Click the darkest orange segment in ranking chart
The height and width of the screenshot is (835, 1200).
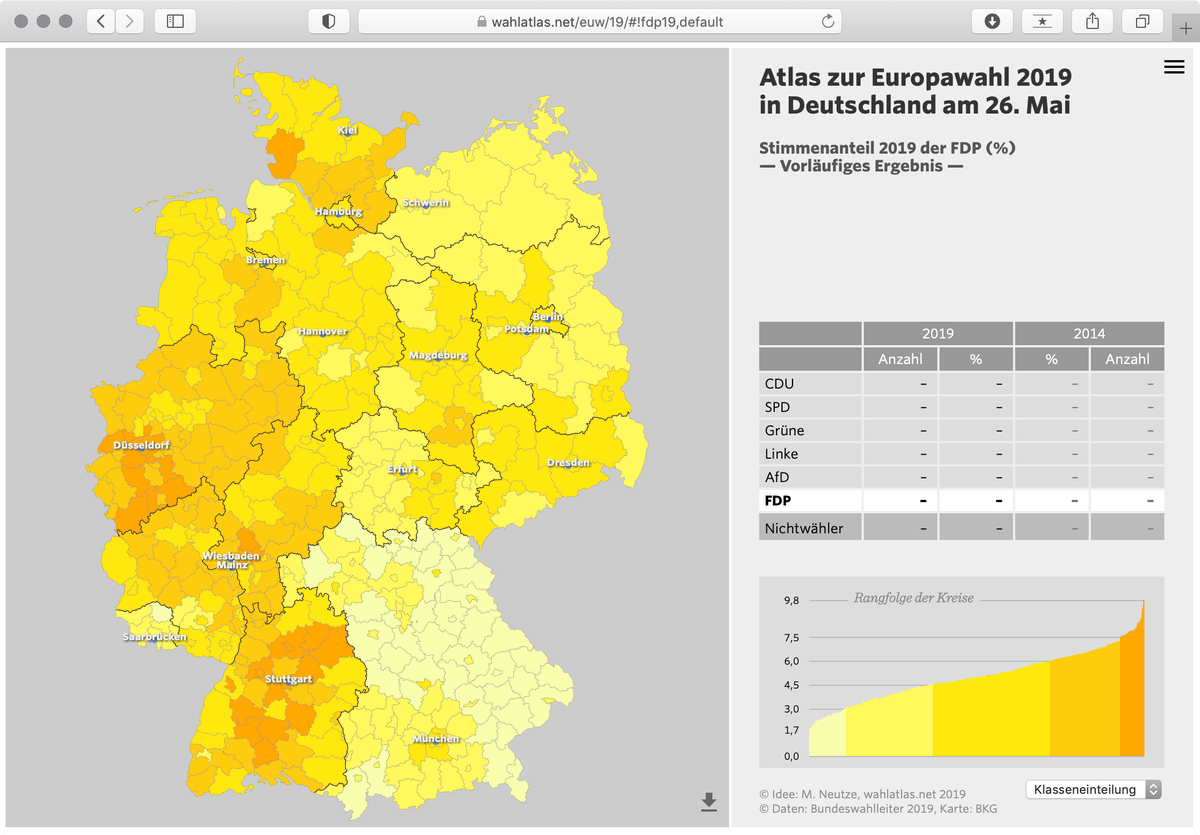(1132, 700)
